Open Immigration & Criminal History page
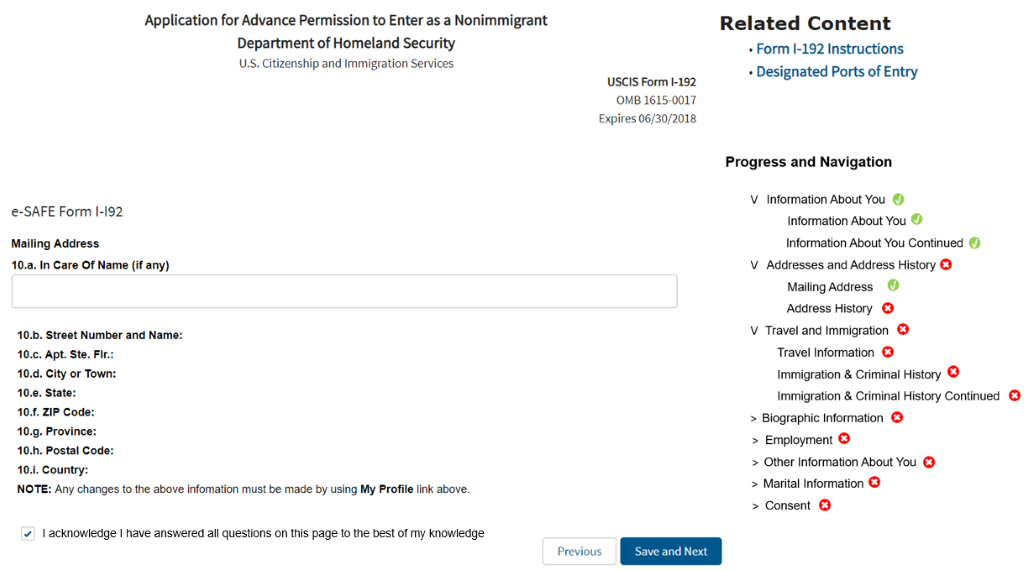 (858, 374)
